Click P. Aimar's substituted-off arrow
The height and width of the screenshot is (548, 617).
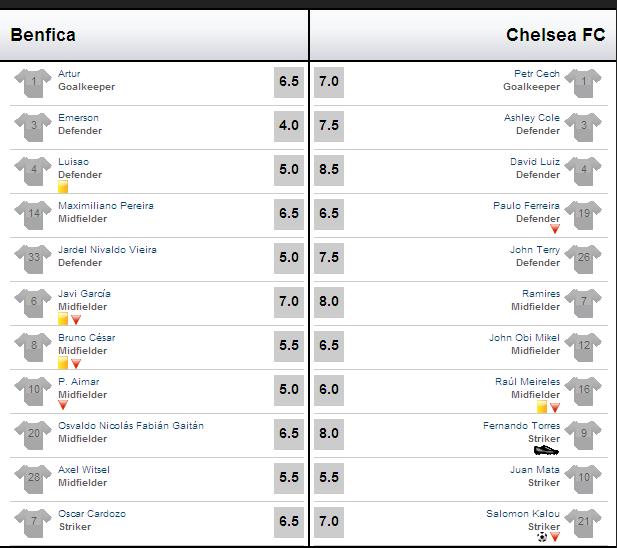click(63, 405)
